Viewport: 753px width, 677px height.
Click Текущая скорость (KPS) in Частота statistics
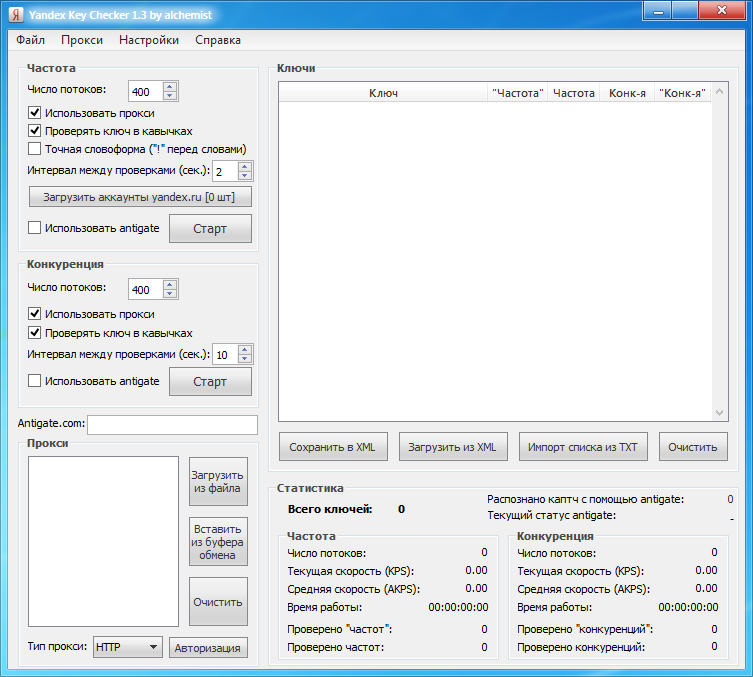351,571
